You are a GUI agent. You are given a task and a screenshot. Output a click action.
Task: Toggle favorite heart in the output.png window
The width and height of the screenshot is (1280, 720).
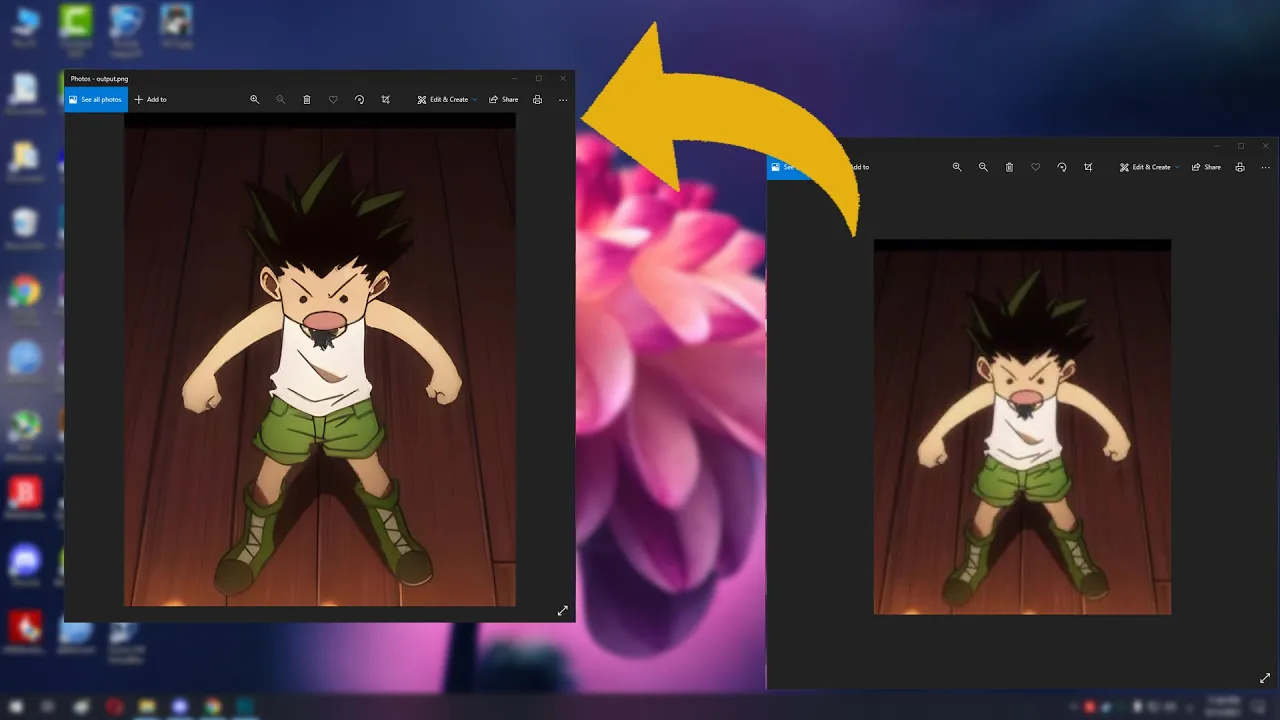pyautogui.click(x=333, y=100)
